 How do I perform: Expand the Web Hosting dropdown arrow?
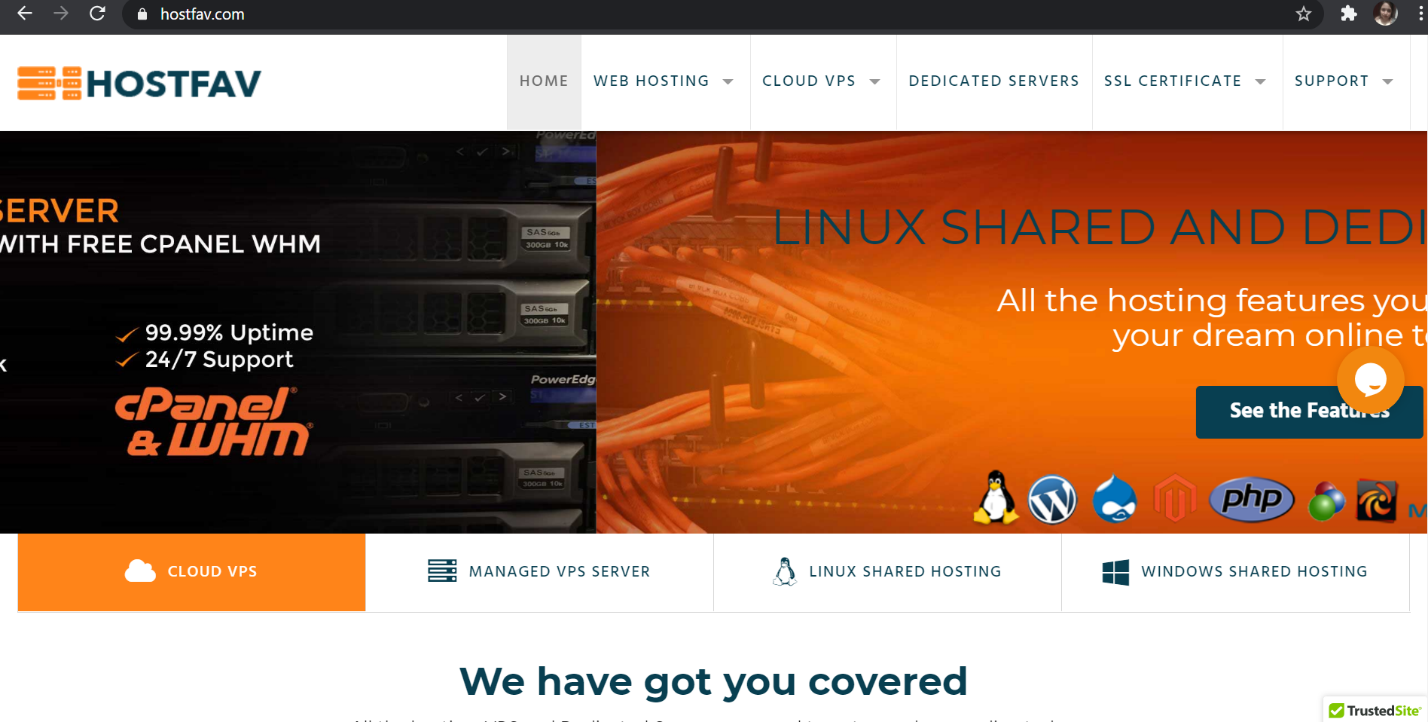[x=728, y=81]
